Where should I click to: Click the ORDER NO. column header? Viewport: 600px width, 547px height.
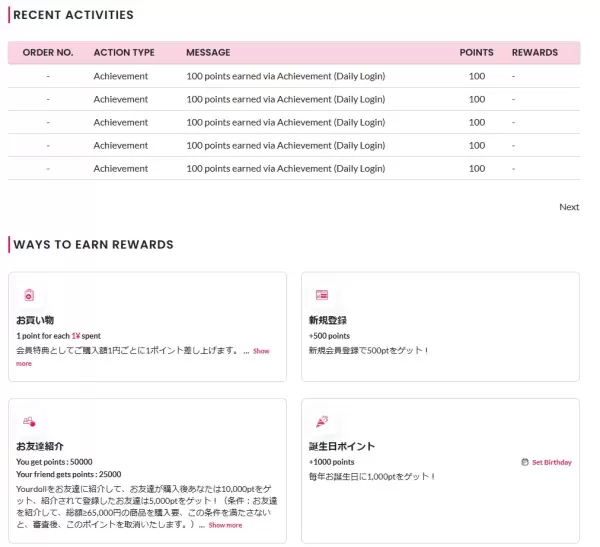tap(48, 52)
